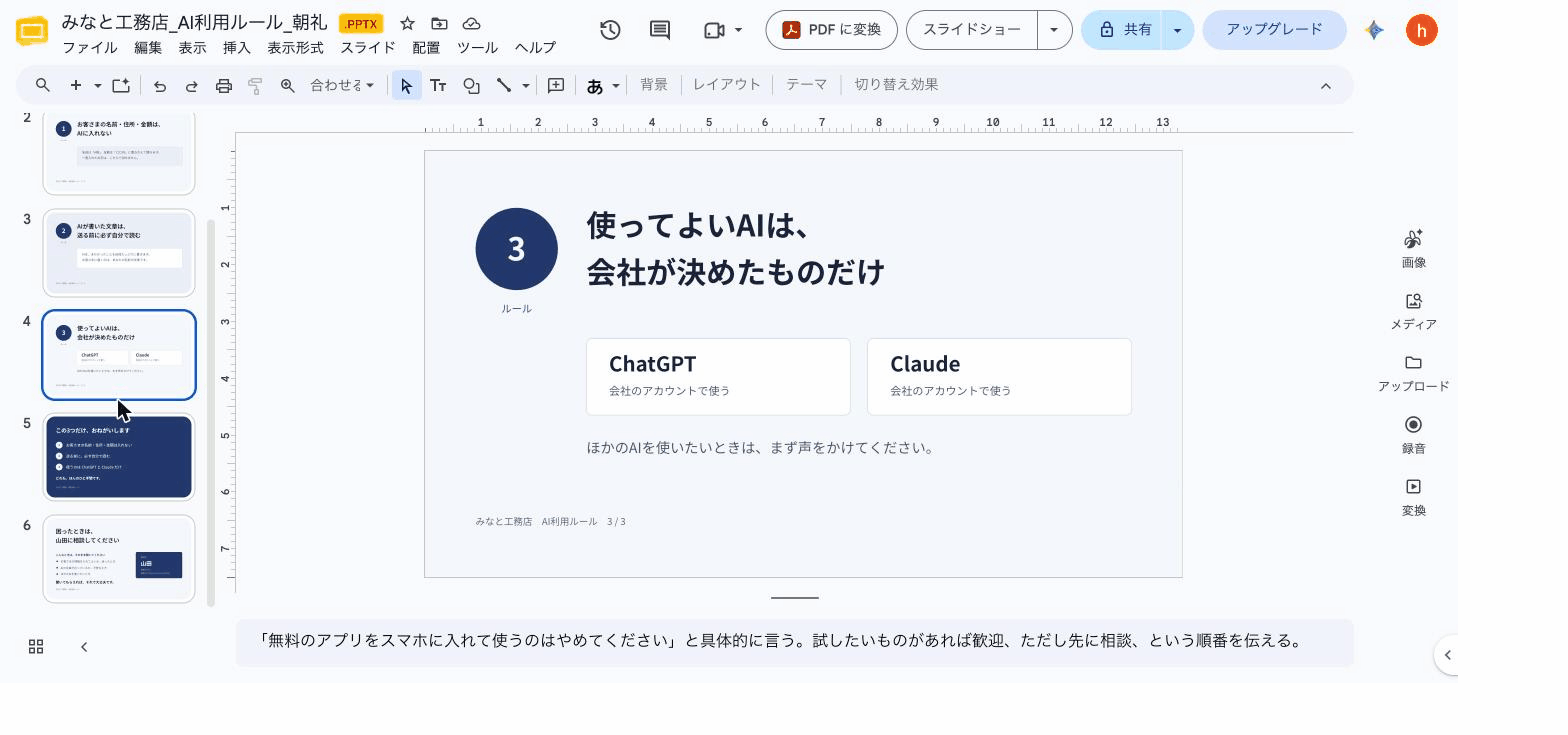Open the 画像 image side panel

tap(1413, 248)
